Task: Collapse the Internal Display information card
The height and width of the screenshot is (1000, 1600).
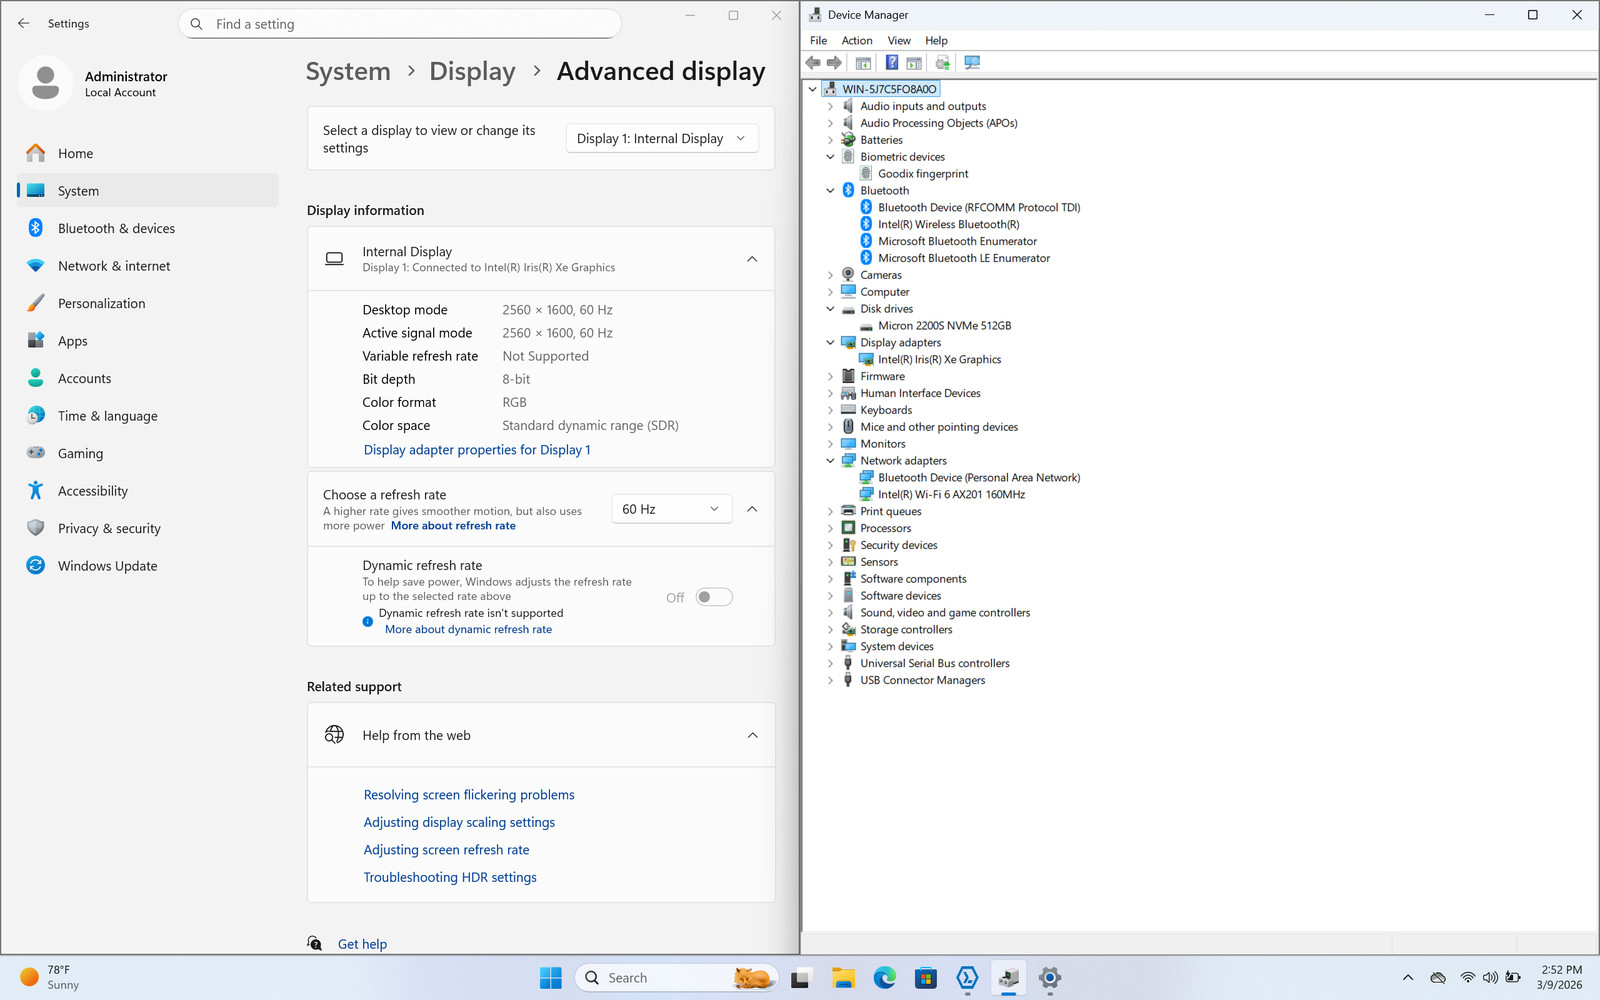Action: click(x=752, y=259)
